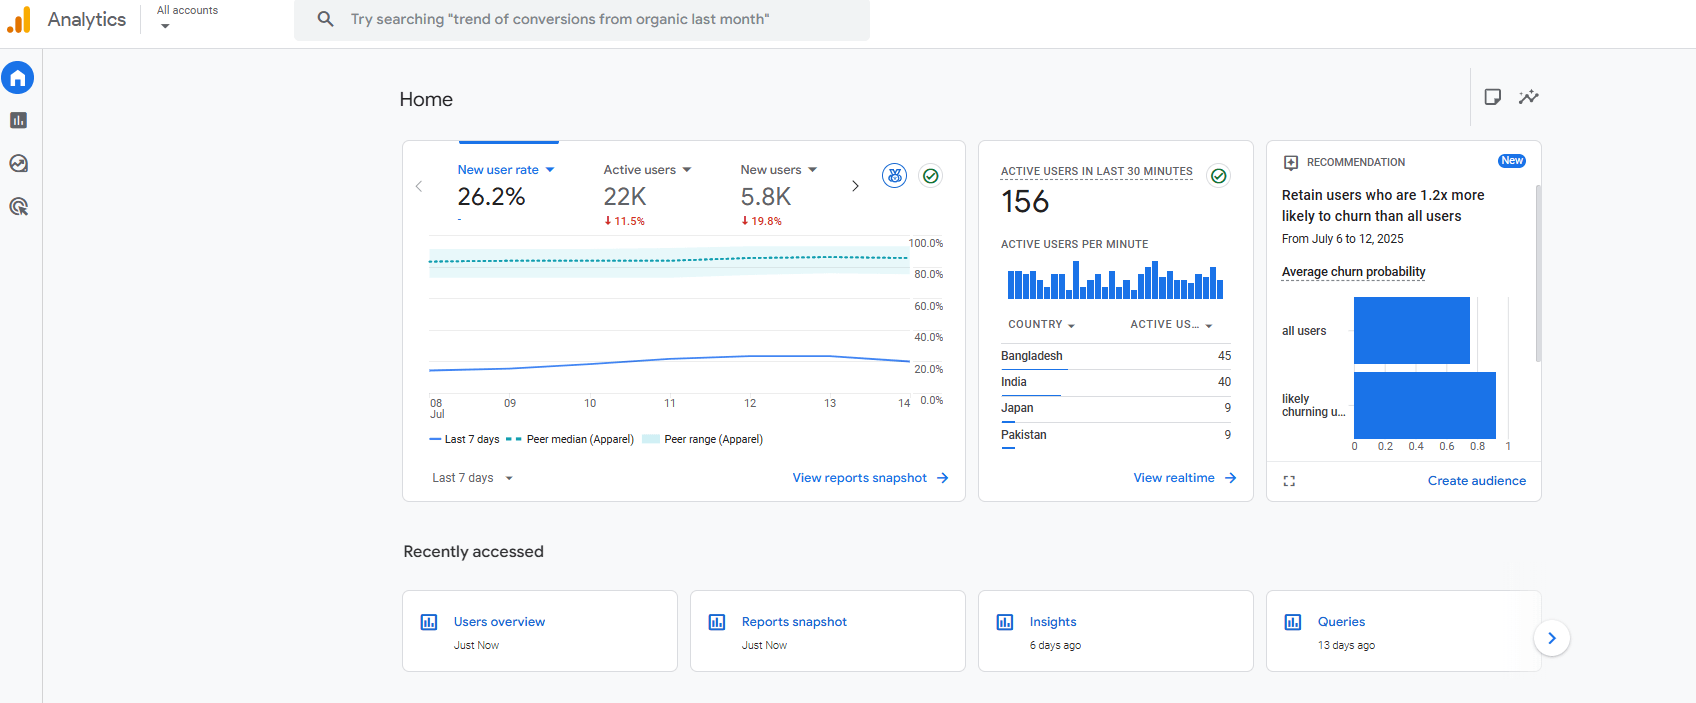Viewport: 1696px width, 703px height.
Task: Click the note icon at top right
Action: (x=1492, y=97)
